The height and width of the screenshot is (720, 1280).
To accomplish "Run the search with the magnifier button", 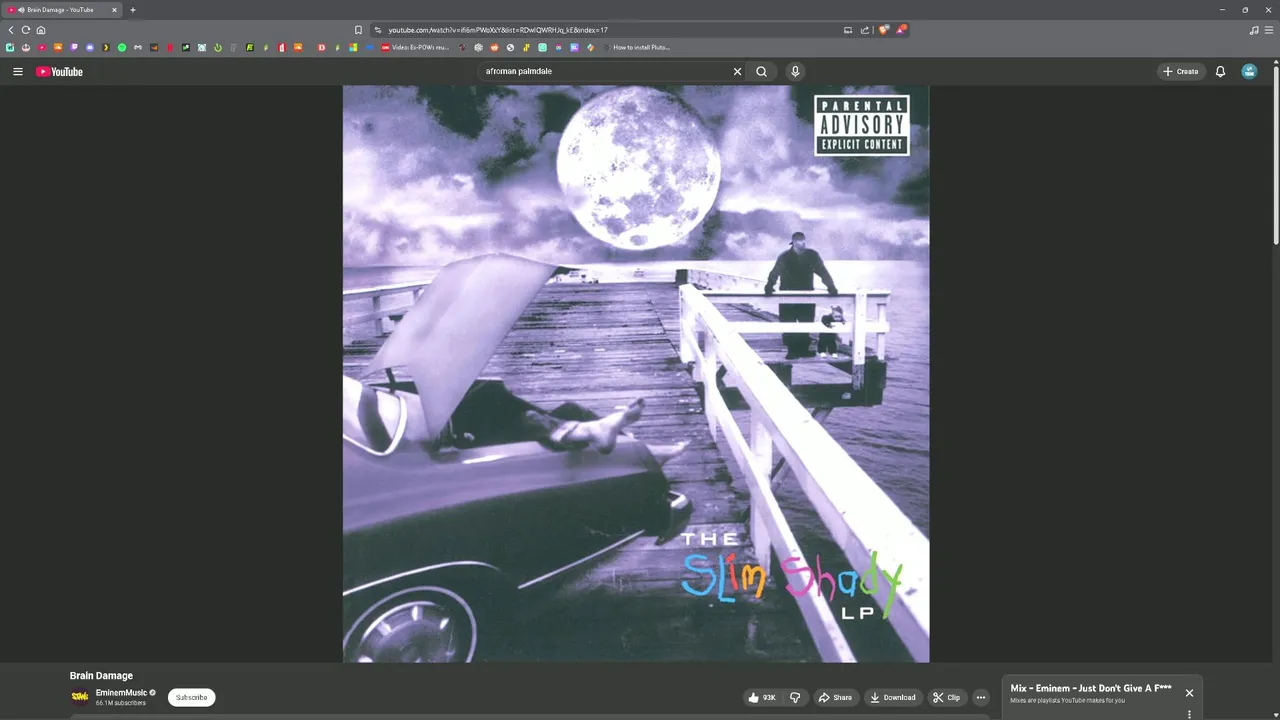I will pos(761,71).
